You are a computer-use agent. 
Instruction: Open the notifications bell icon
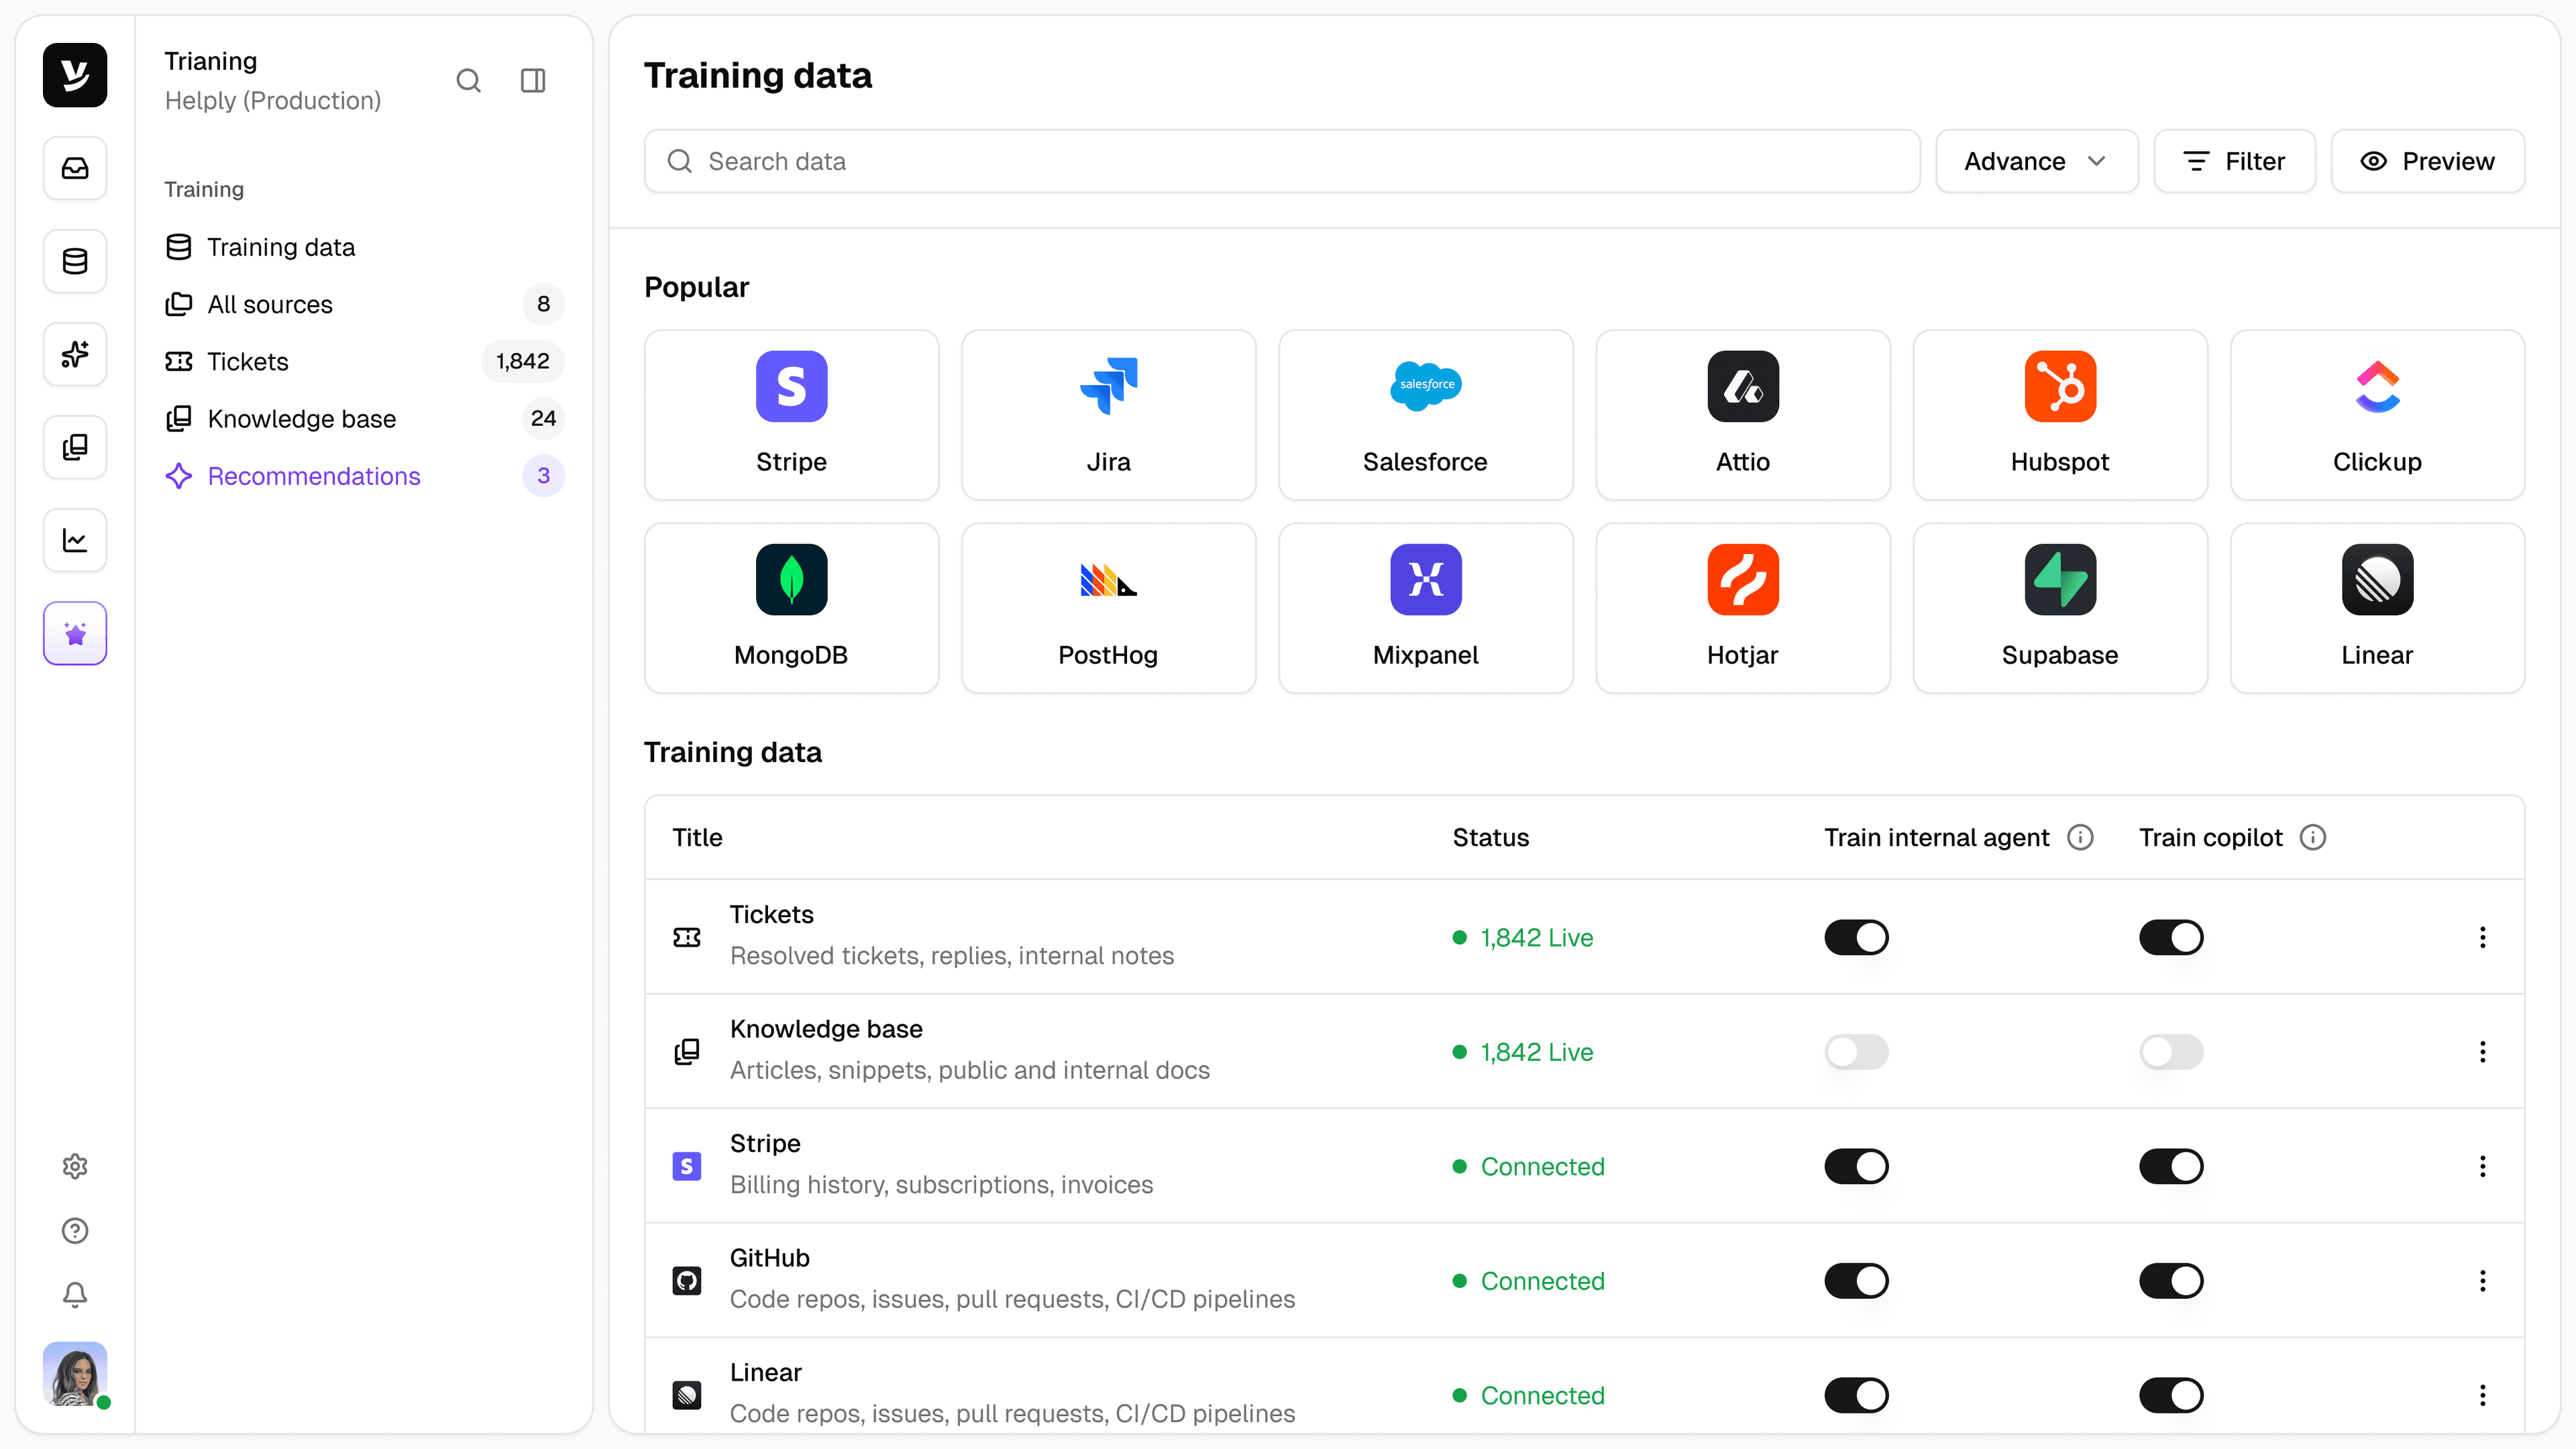(x=75, y=1294)
